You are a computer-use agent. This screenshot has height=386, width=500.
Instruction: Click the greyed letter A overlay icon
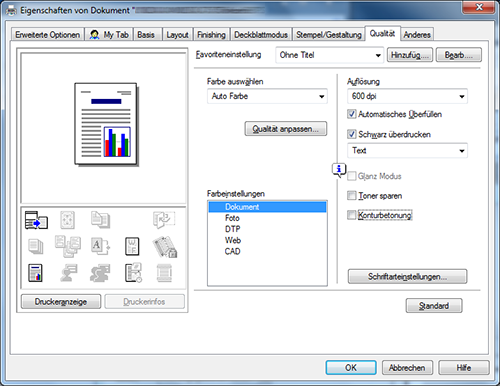pos(100,246)
